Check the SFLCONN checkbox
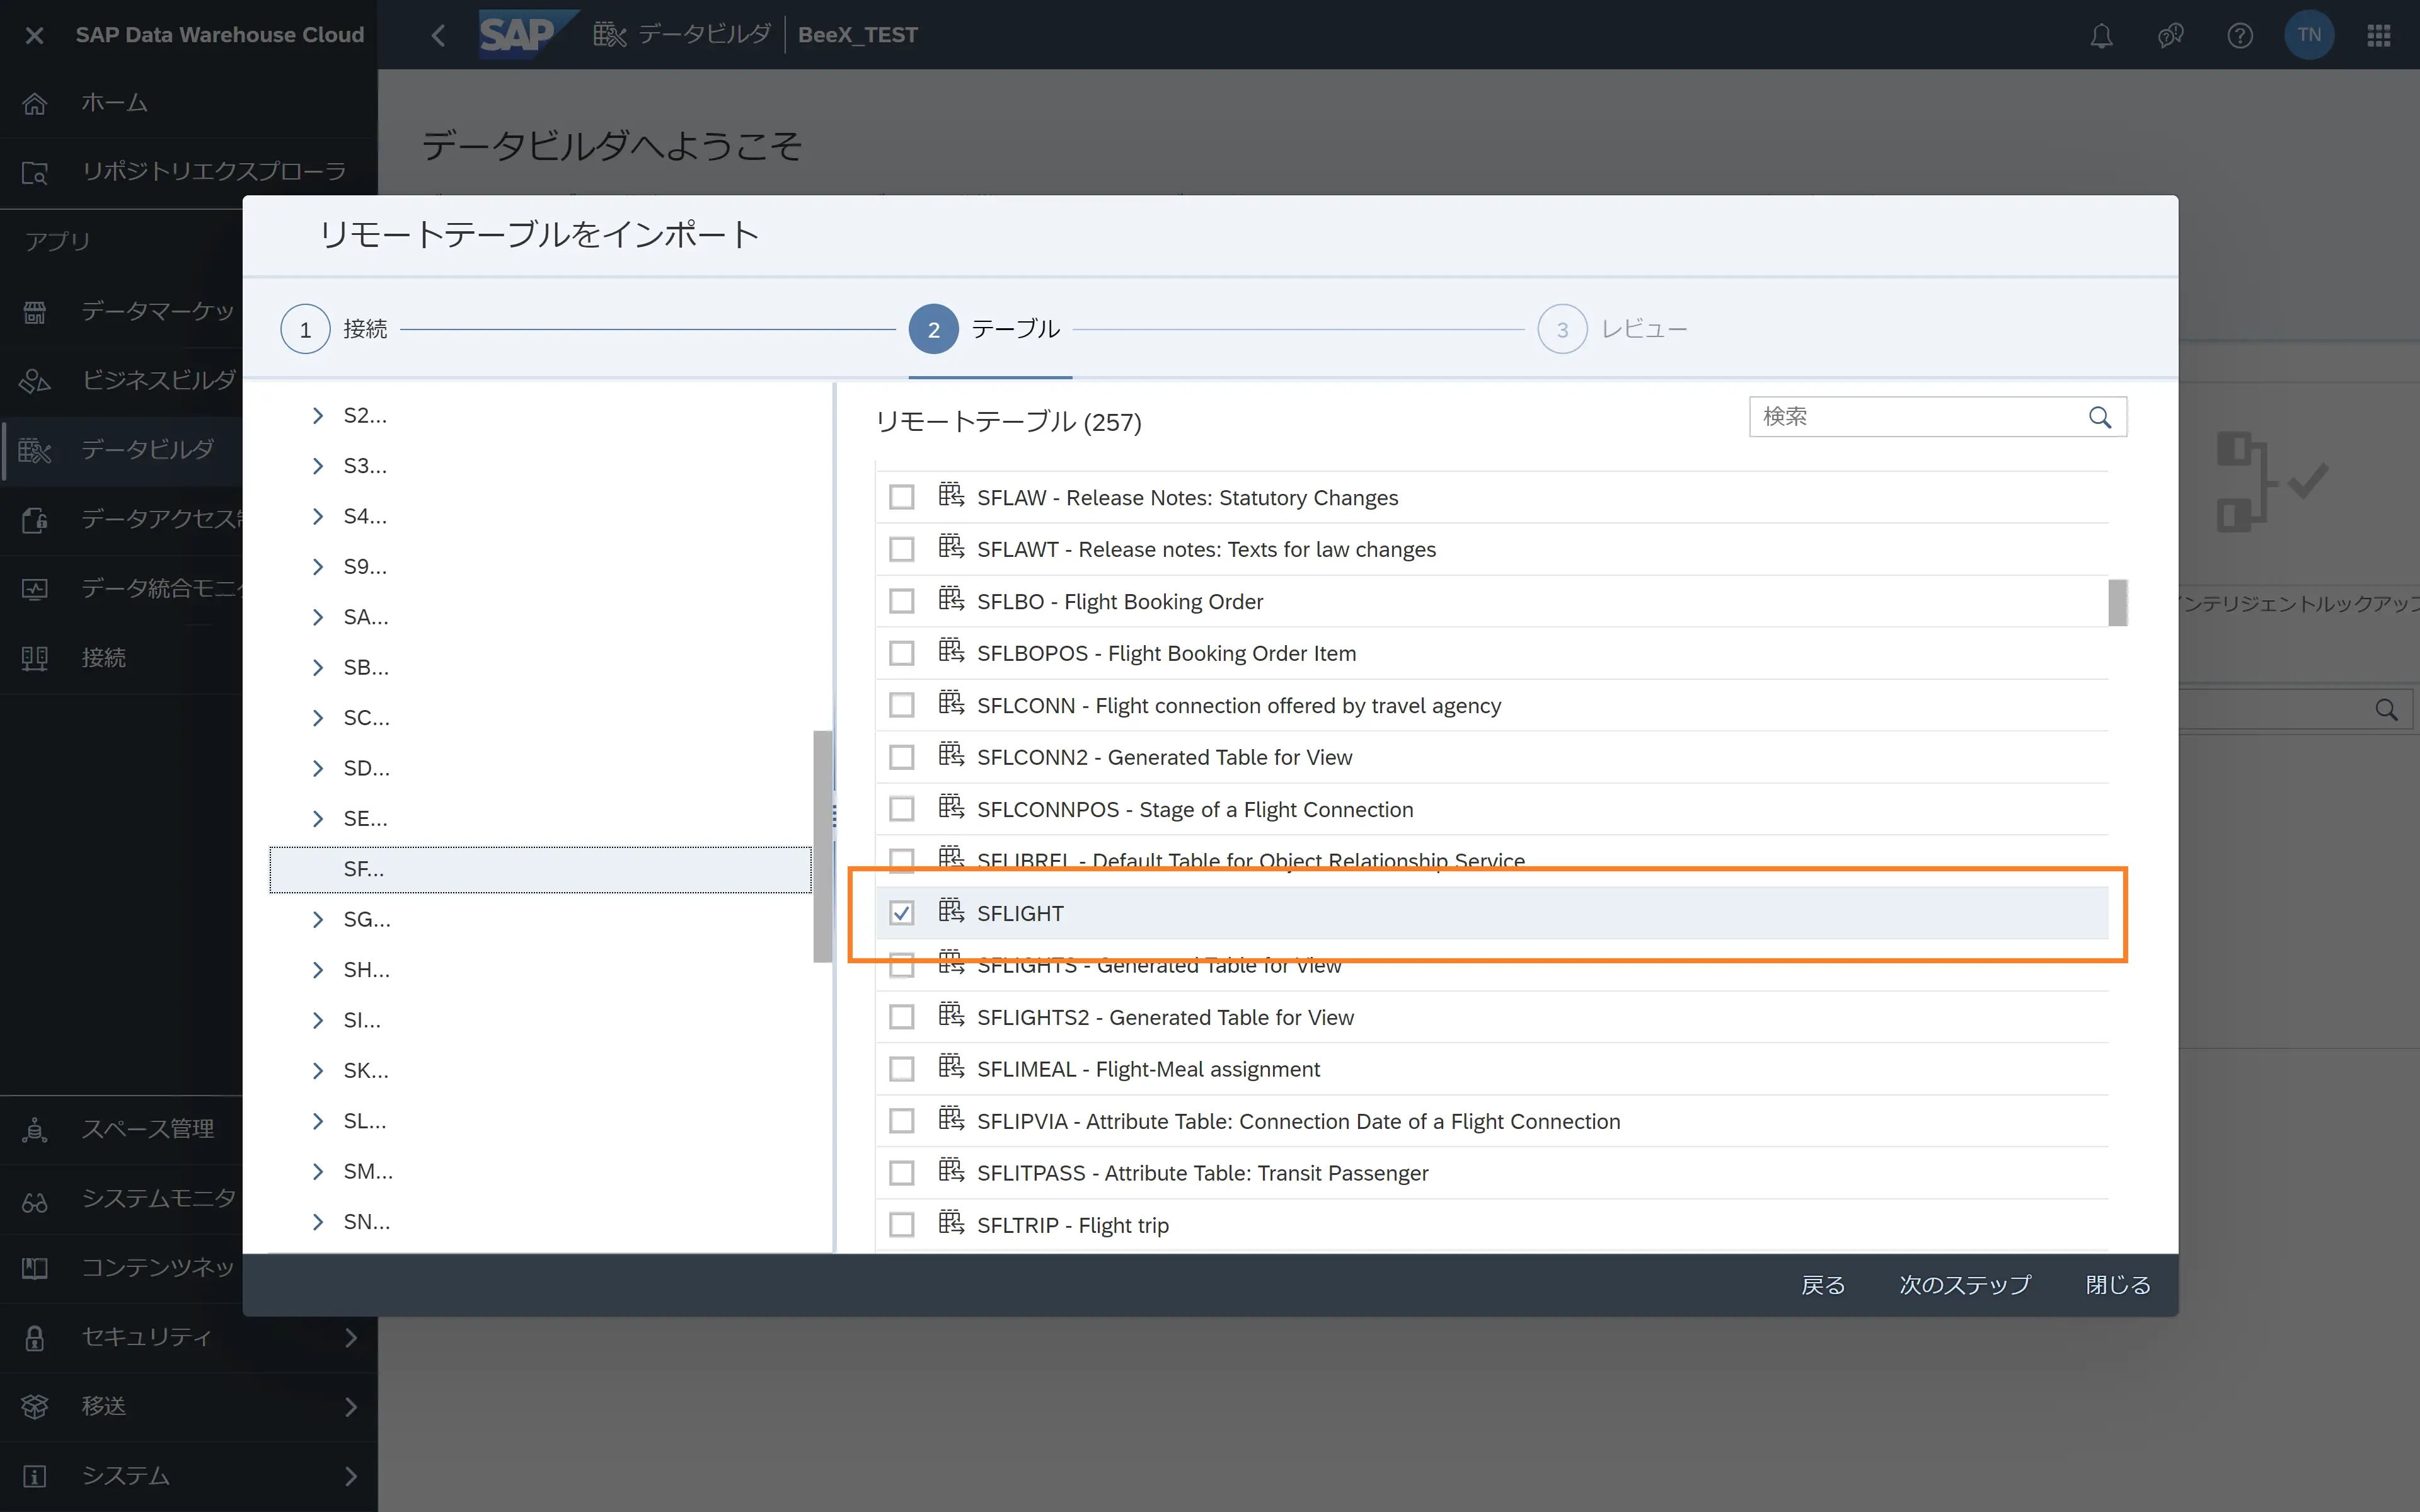 901,705
